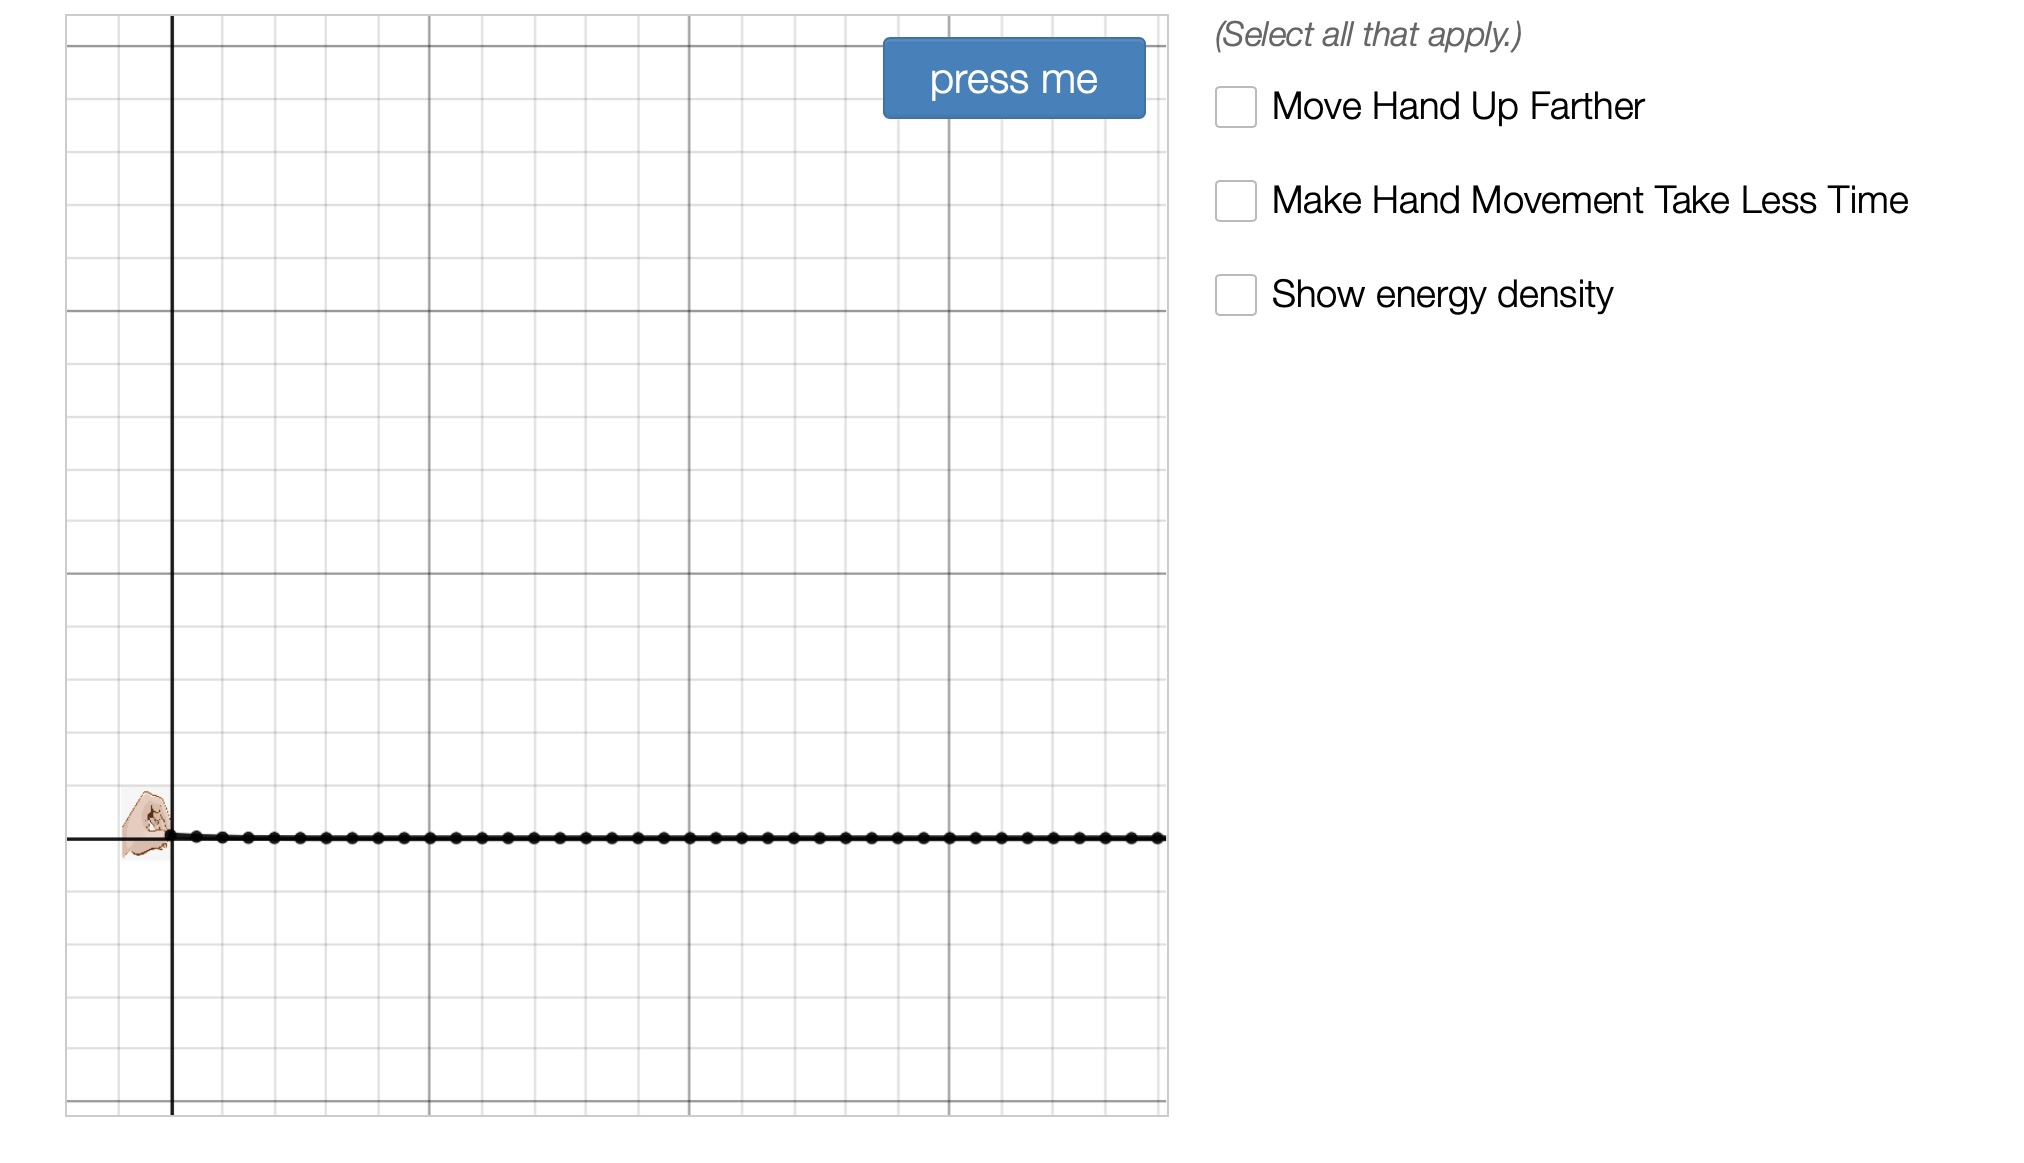Click the "Move Hand Up Farther" label text
Viewport: 2024px width, 1163px height.
(x=1457, y=107)
